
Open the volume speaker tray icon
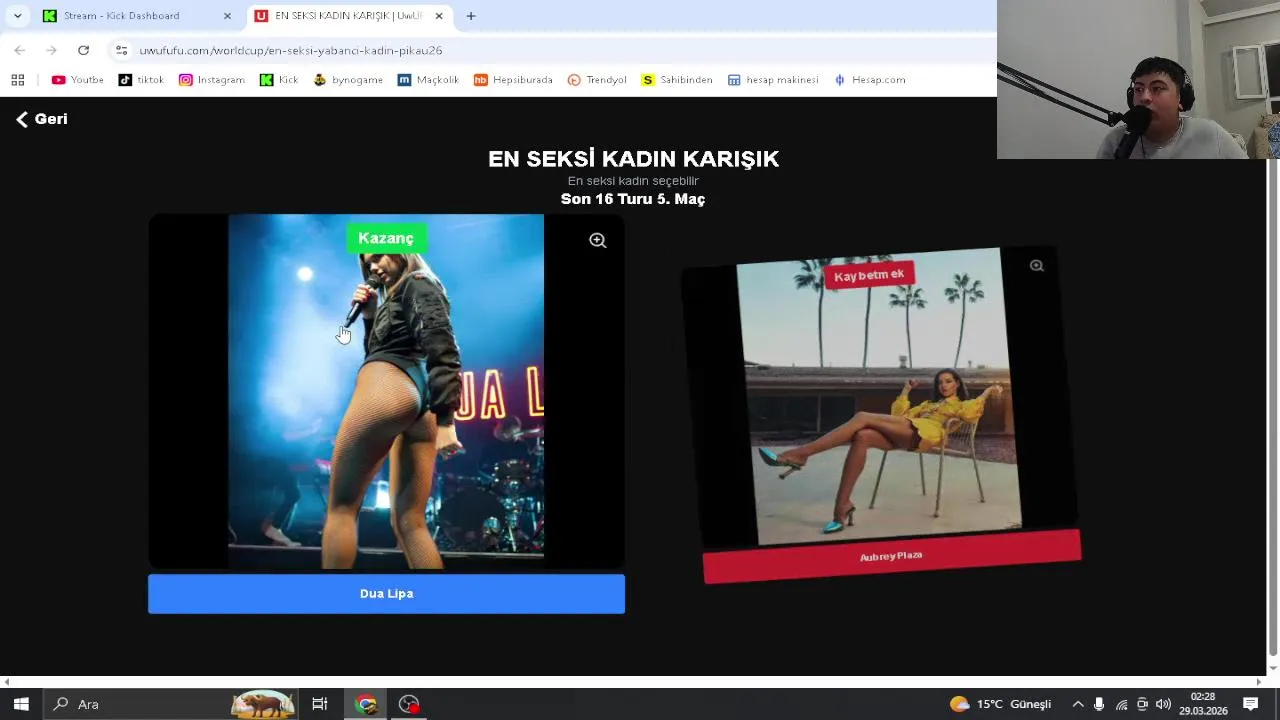click(x=1163, y=704)
